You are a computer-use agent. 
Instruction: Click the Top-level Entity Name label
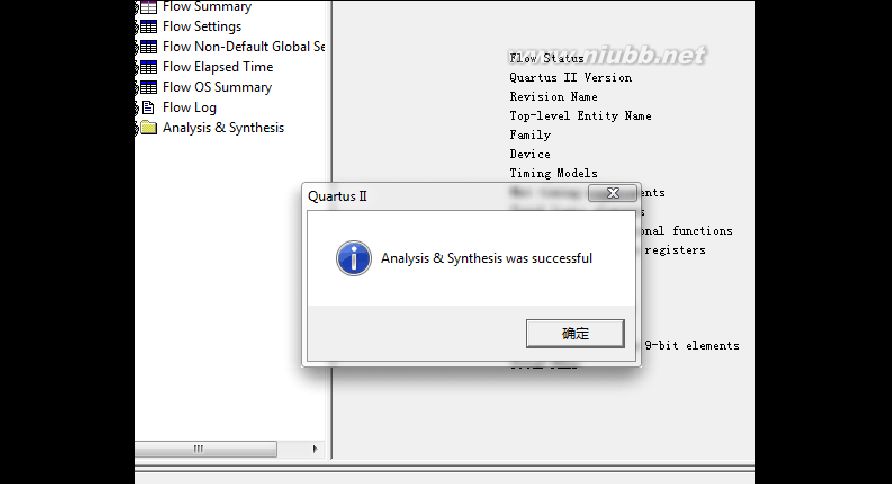[580, 116]
